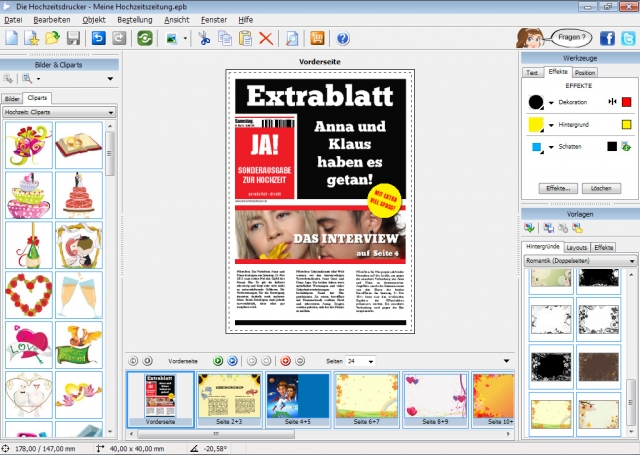640x455 pixels.
Task: Click the blue help question mark icon
Action: point(343,39)
